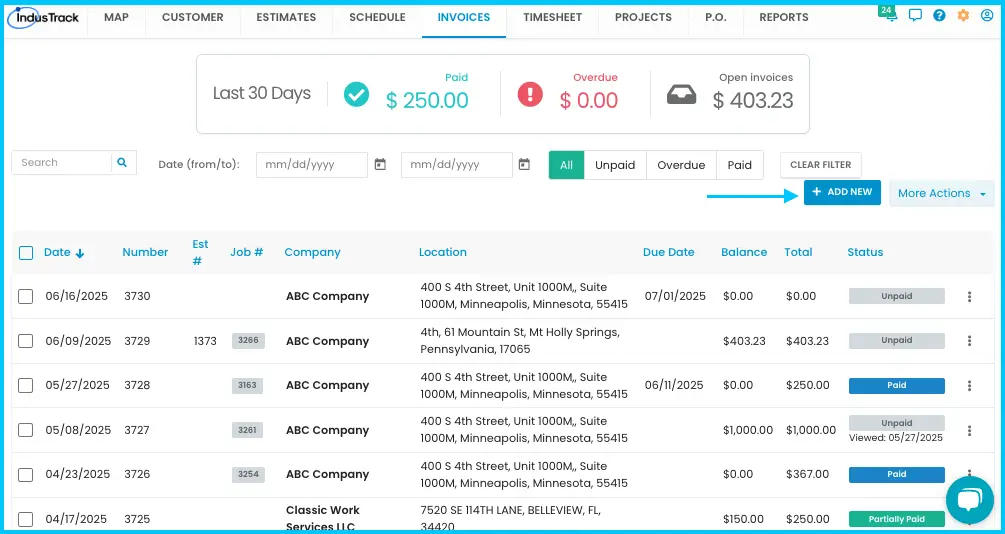Sort by the Due Date column header

pos(669,253)
